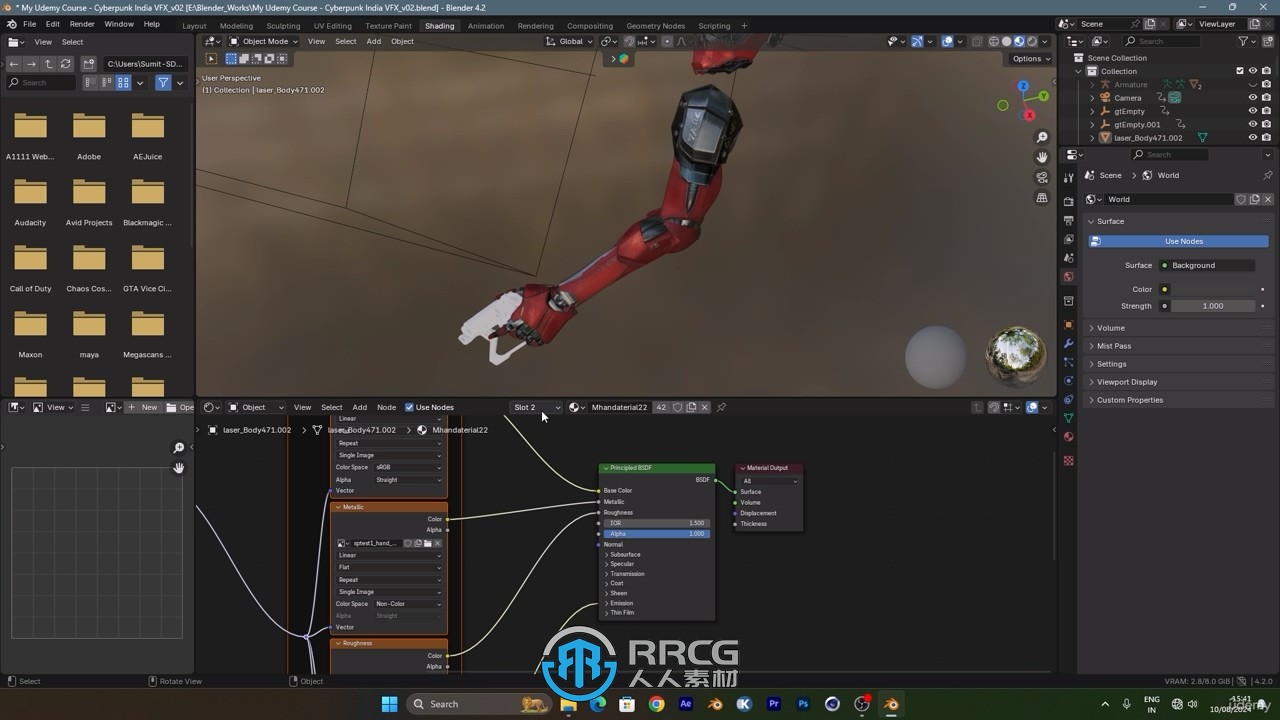Select wireframe viewport shading icon

point(994,42)
